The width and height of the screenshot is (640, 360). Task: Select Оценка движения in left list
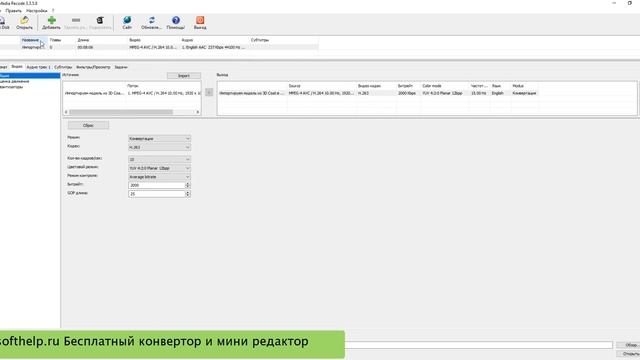coord(15,81)
